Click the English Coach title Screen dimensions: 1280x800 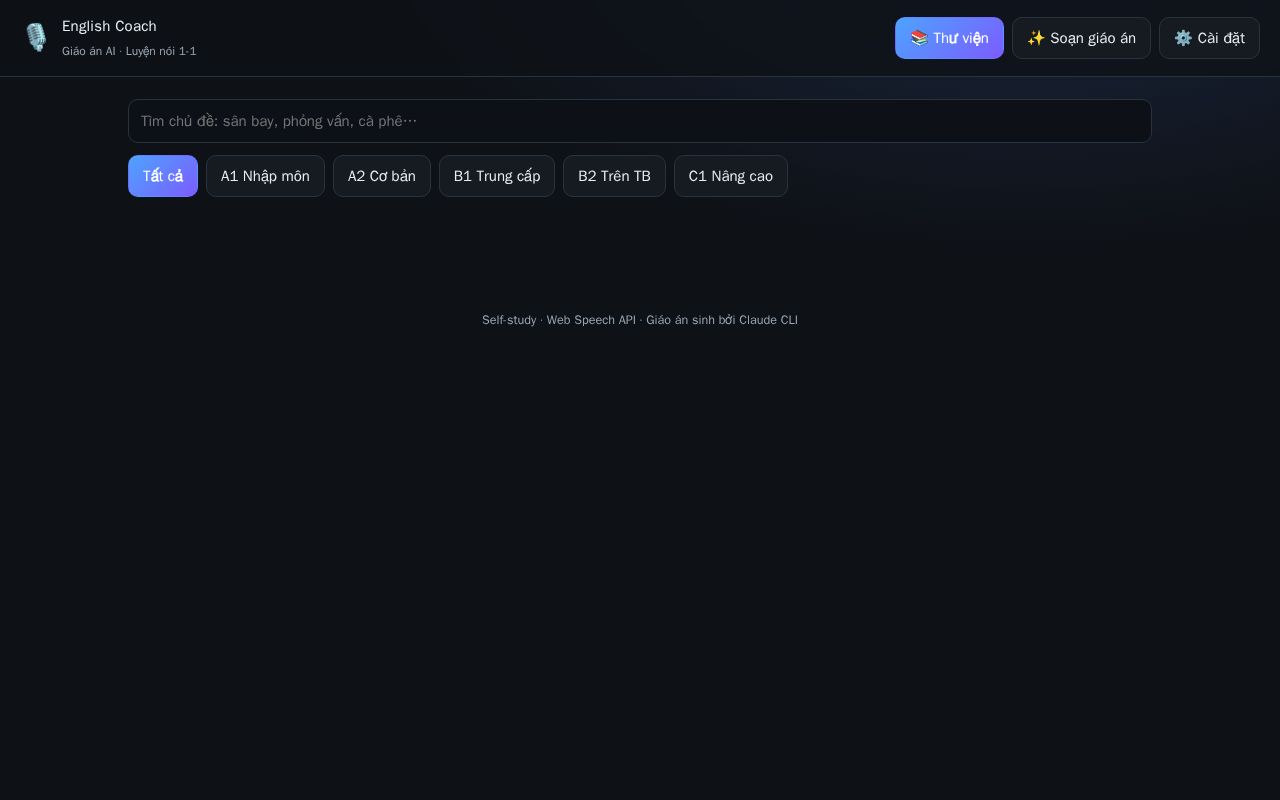pyautogui.click(x=109, y=26)
